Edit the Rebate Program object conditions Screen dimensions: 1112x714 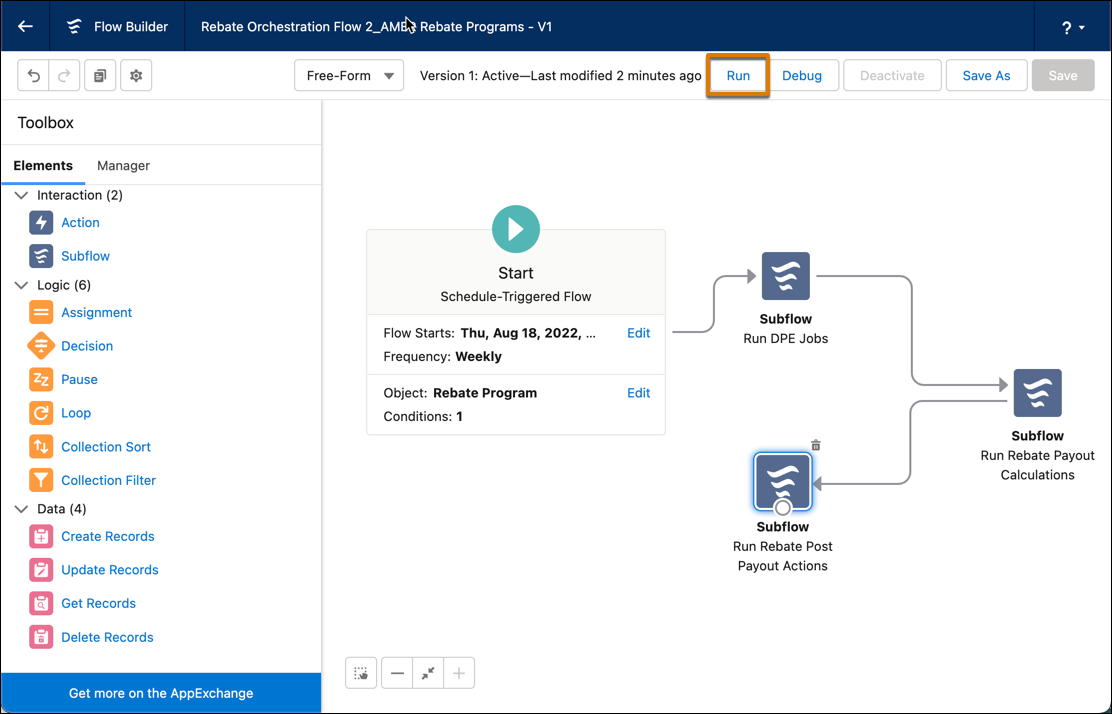click(x=638, y=393)
